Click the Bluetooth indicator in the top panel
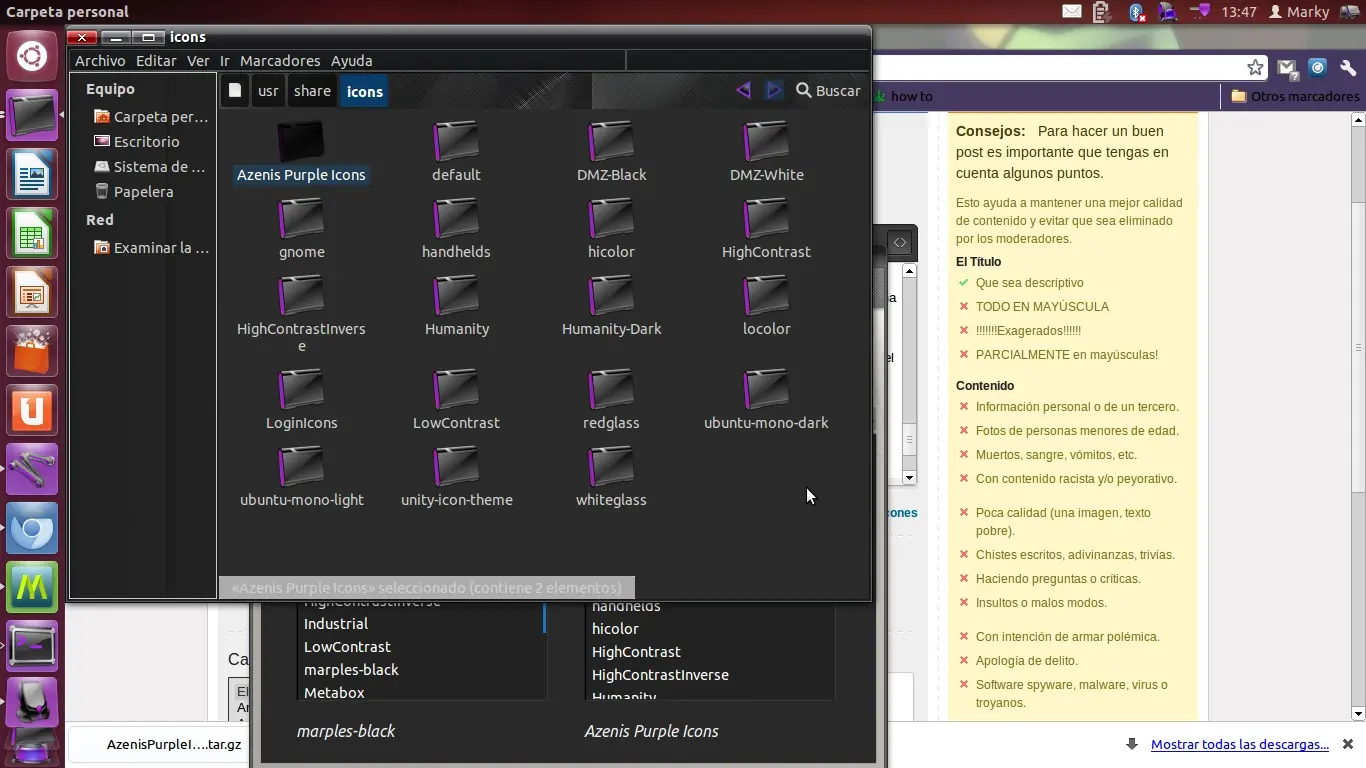The width and height of the screenshot is (1366, 768). 1138,12
